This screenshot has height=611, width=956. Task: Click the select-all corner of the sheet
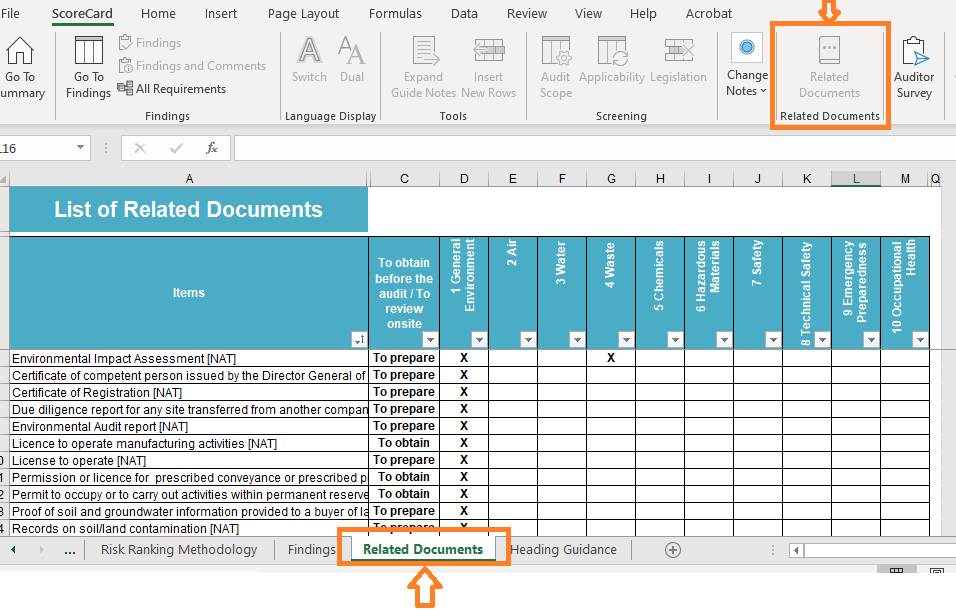coord(4,179)
